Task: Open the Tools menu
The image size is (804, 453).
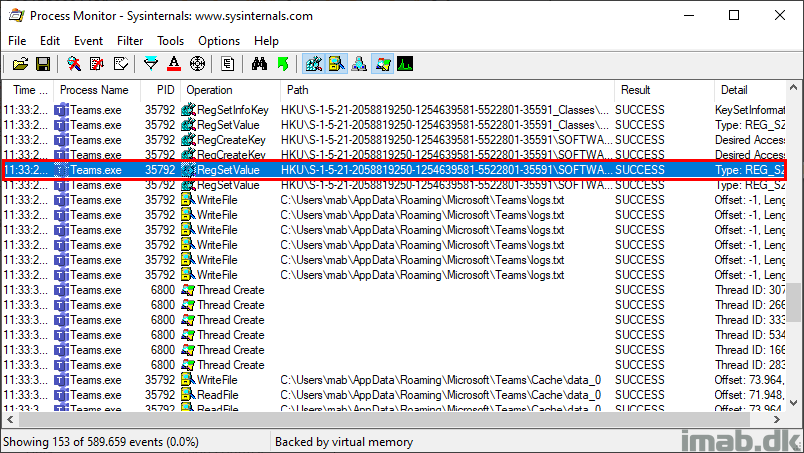Action: [170, 41]
